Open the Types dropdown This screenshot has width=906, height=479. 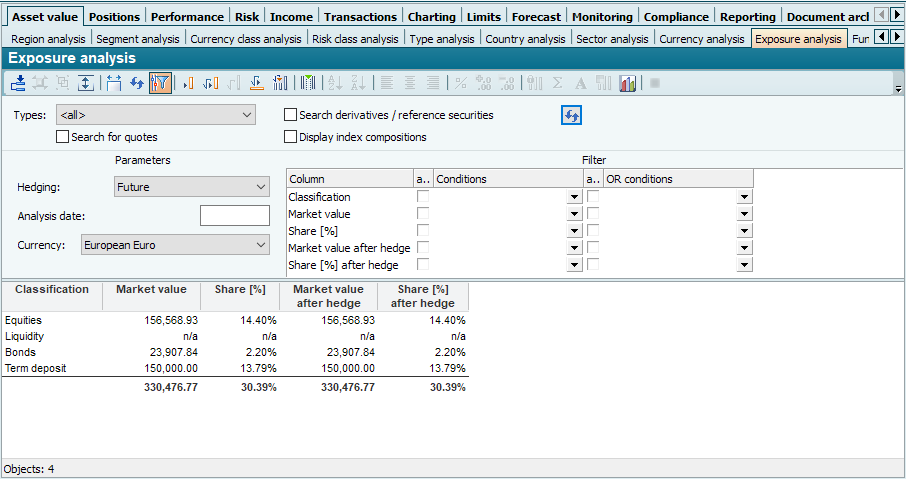pos(155,115)
